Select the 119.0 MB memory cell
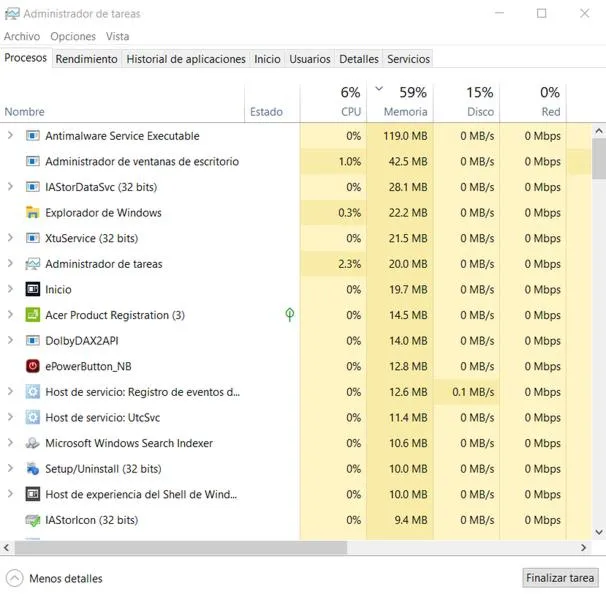 pos(400,136)
